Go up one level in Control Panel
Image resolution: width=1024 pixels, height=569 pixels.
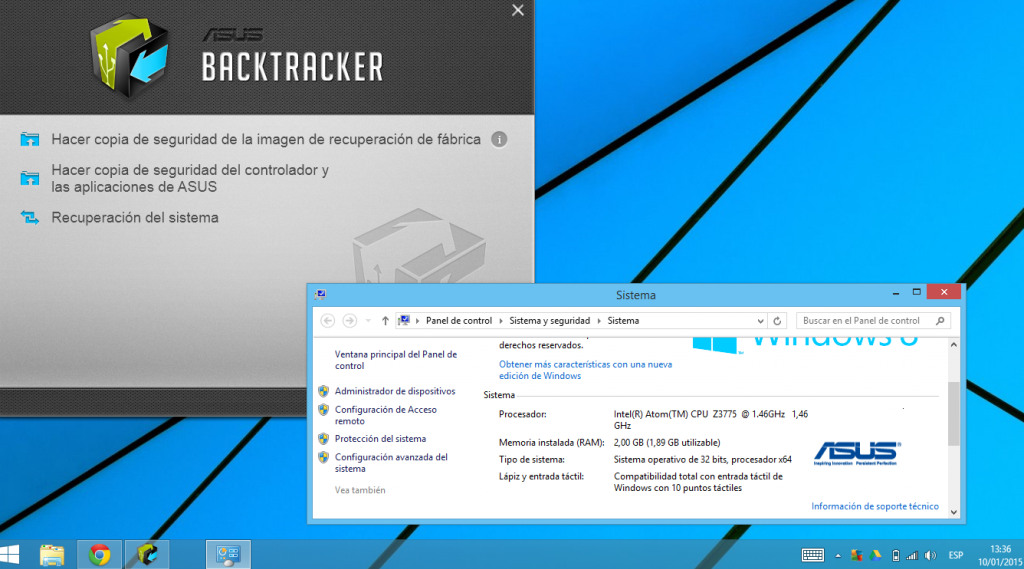click(385, 321)
